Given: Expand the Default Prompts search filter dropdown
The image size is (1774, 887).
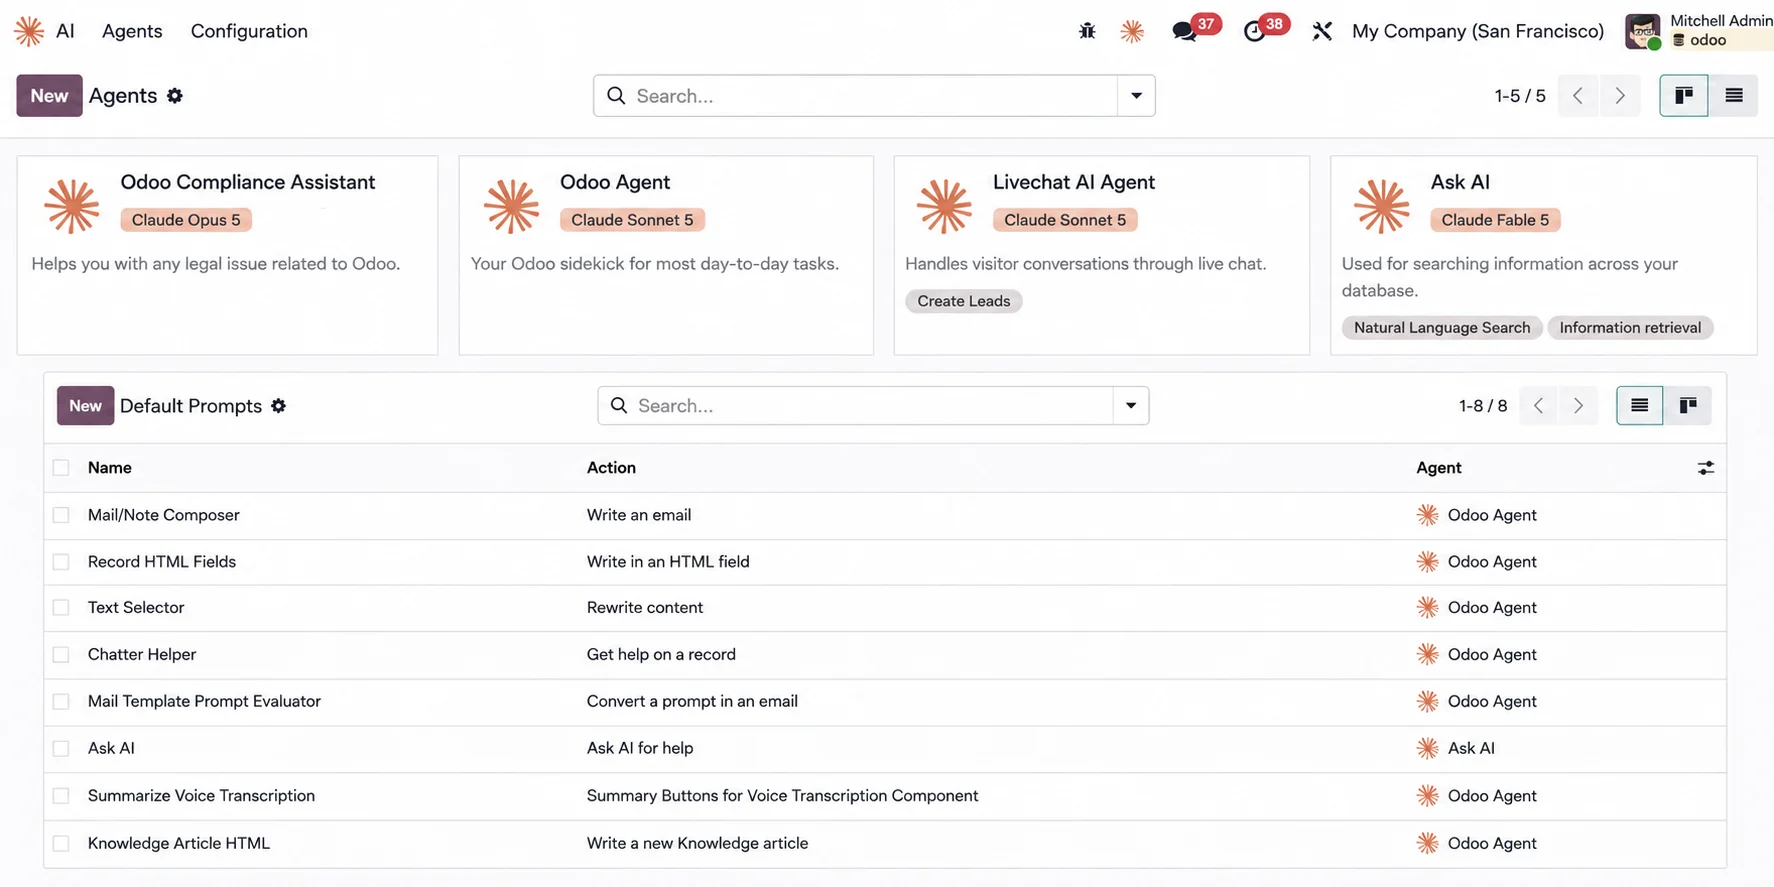Looking at the screenshot, I should (x=1131, y=406).
